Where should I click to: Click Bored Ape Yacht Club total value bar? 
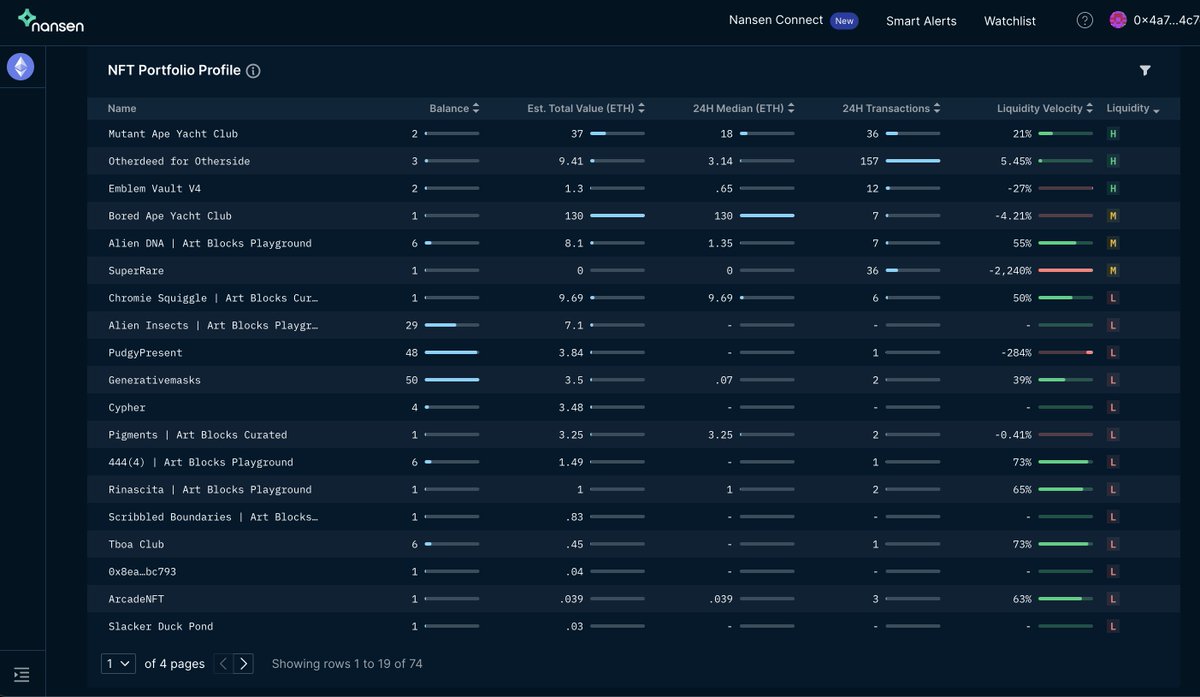coord(617,216)
